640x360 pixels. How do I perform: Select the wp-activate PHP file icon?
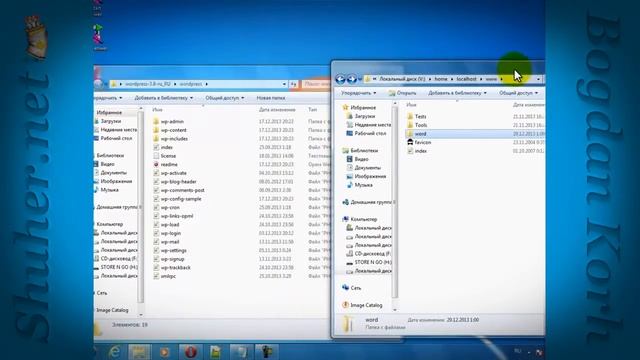(156, 173)
